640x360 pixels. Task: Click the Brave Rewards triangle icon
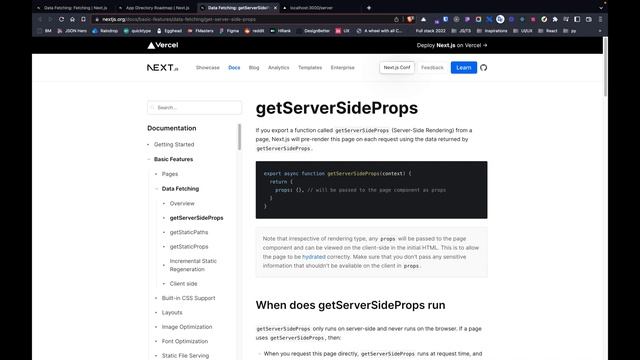(423, 19)
